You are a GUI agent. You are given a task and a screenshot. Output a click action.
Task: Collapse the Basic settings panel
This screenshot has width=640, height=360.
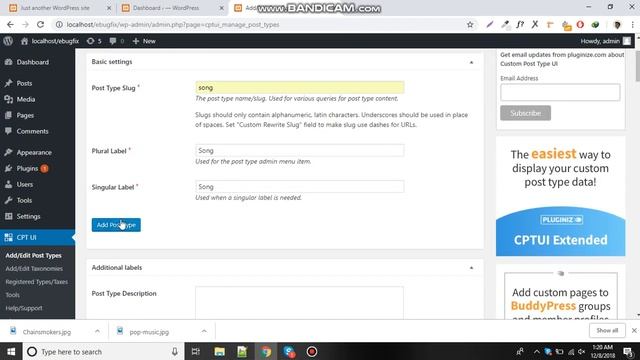click(471, 62)
